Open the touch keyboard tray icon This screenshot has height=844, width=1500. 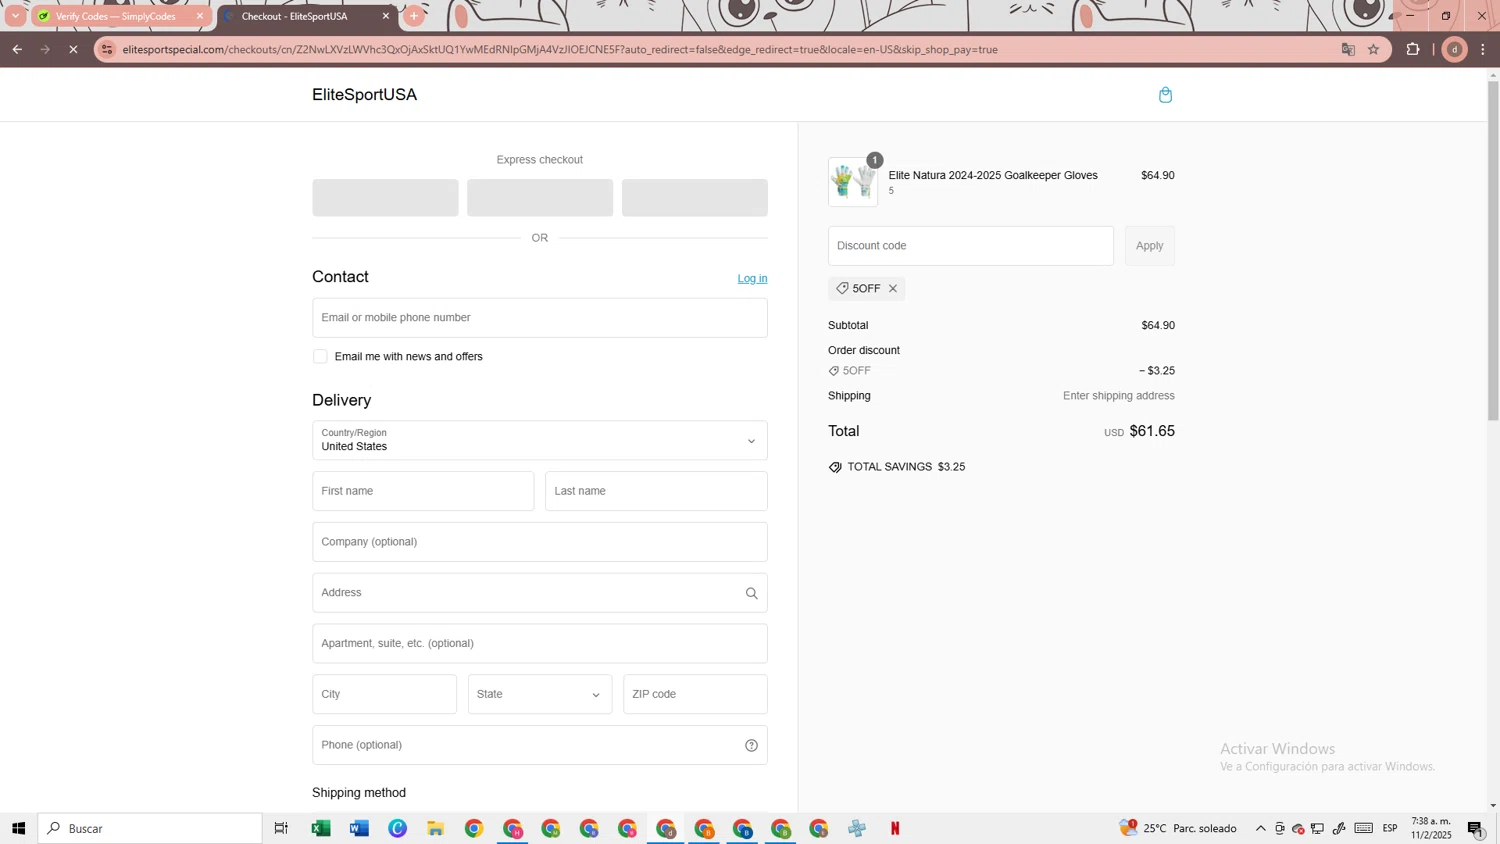(x=1364, y=828)
